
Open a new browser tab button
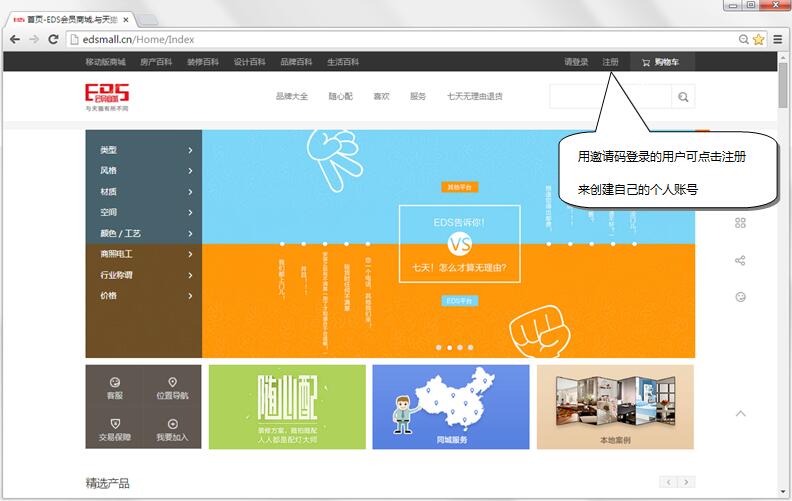(147, 20)
